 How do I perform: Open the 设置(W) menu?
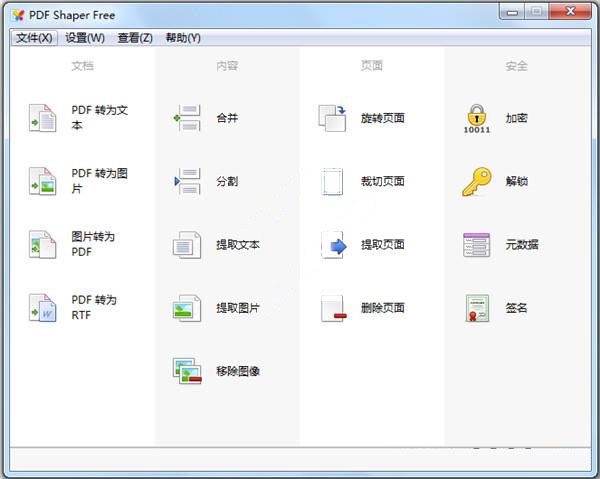[85, 38]
